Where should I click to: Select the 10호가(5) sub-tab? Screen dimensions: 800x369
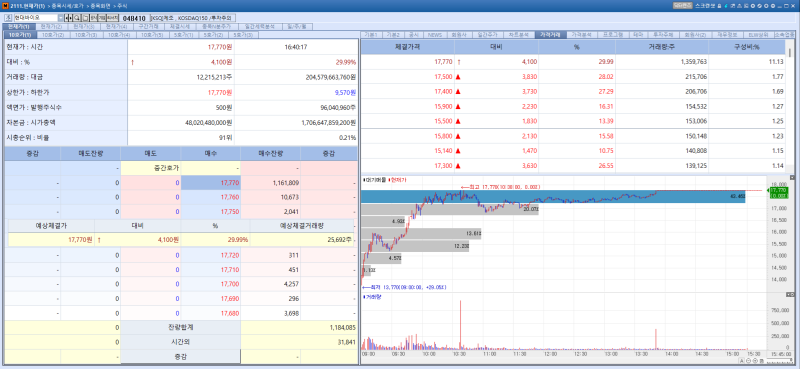click(x=152, y=35)
